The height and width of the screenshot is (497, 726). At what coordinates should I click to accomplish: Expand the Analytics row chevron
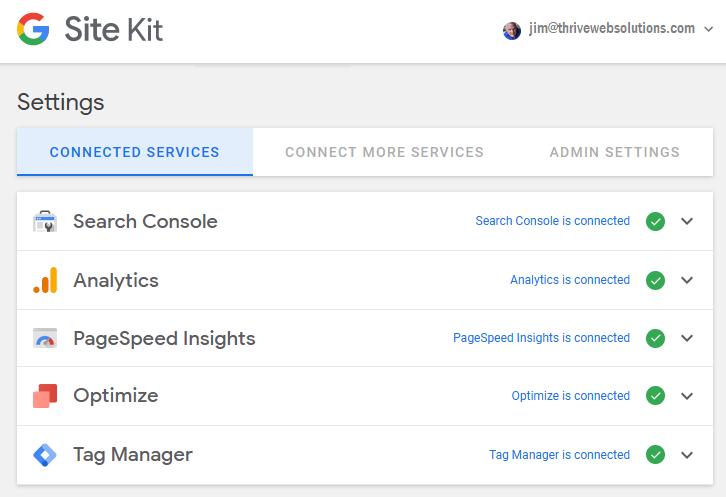[x=687, y=280]
